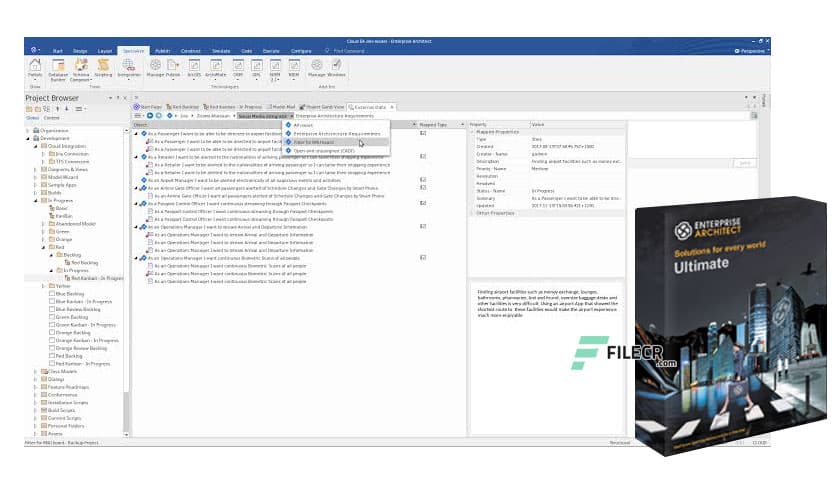Image resolution: width=836 pixels, height=484 pixels.
Task: Open the Social Media Integration breadcrumb dropdown
Action: [x=292, y=116]
